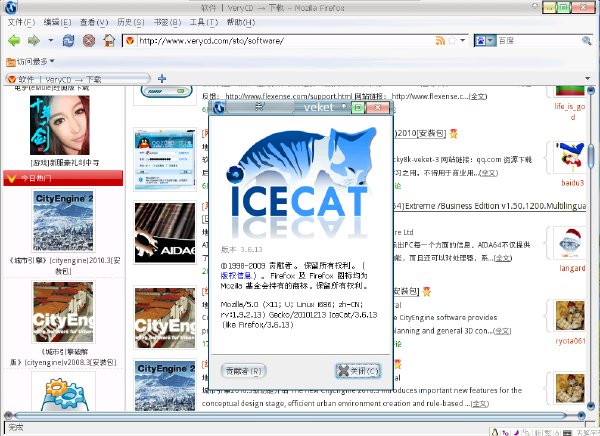The height and width of the screenshot is (436, 600).
Task: Click the baidu3 cartoon avatar
Action: click(x=570, y=157)
